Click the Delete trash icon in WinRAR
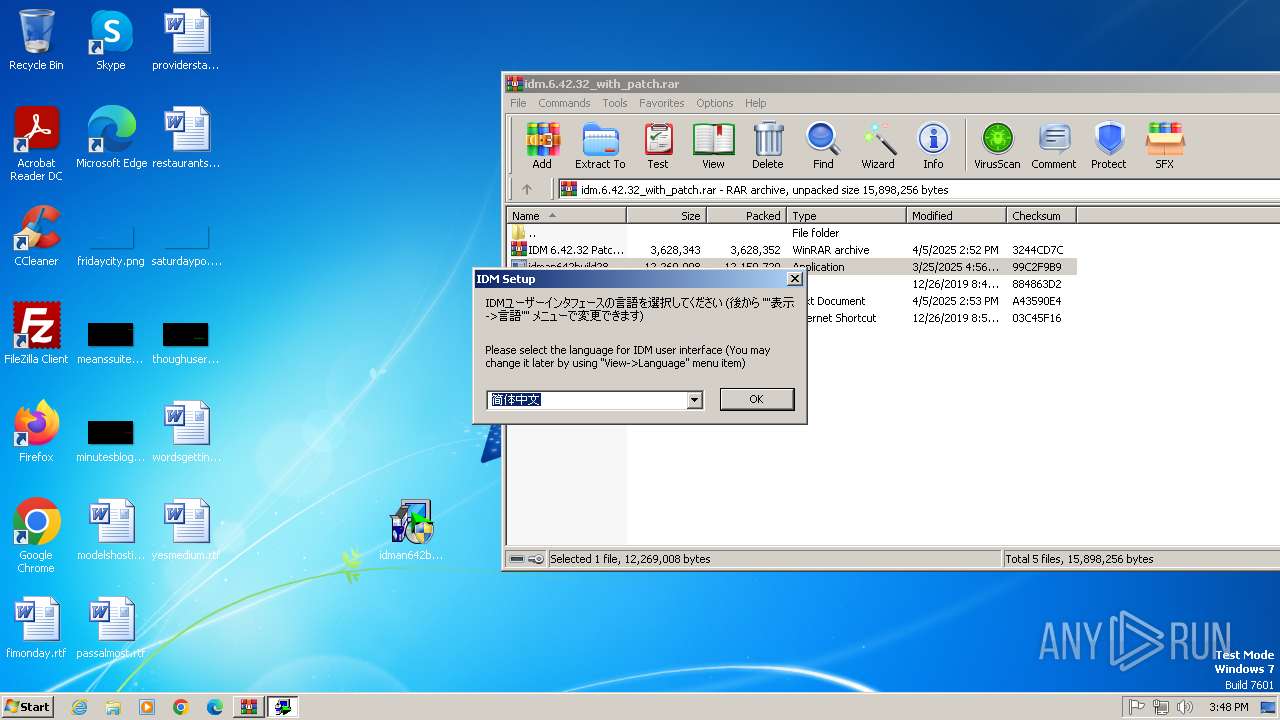This screenshot has width=1280, height=720. (768, 146)
